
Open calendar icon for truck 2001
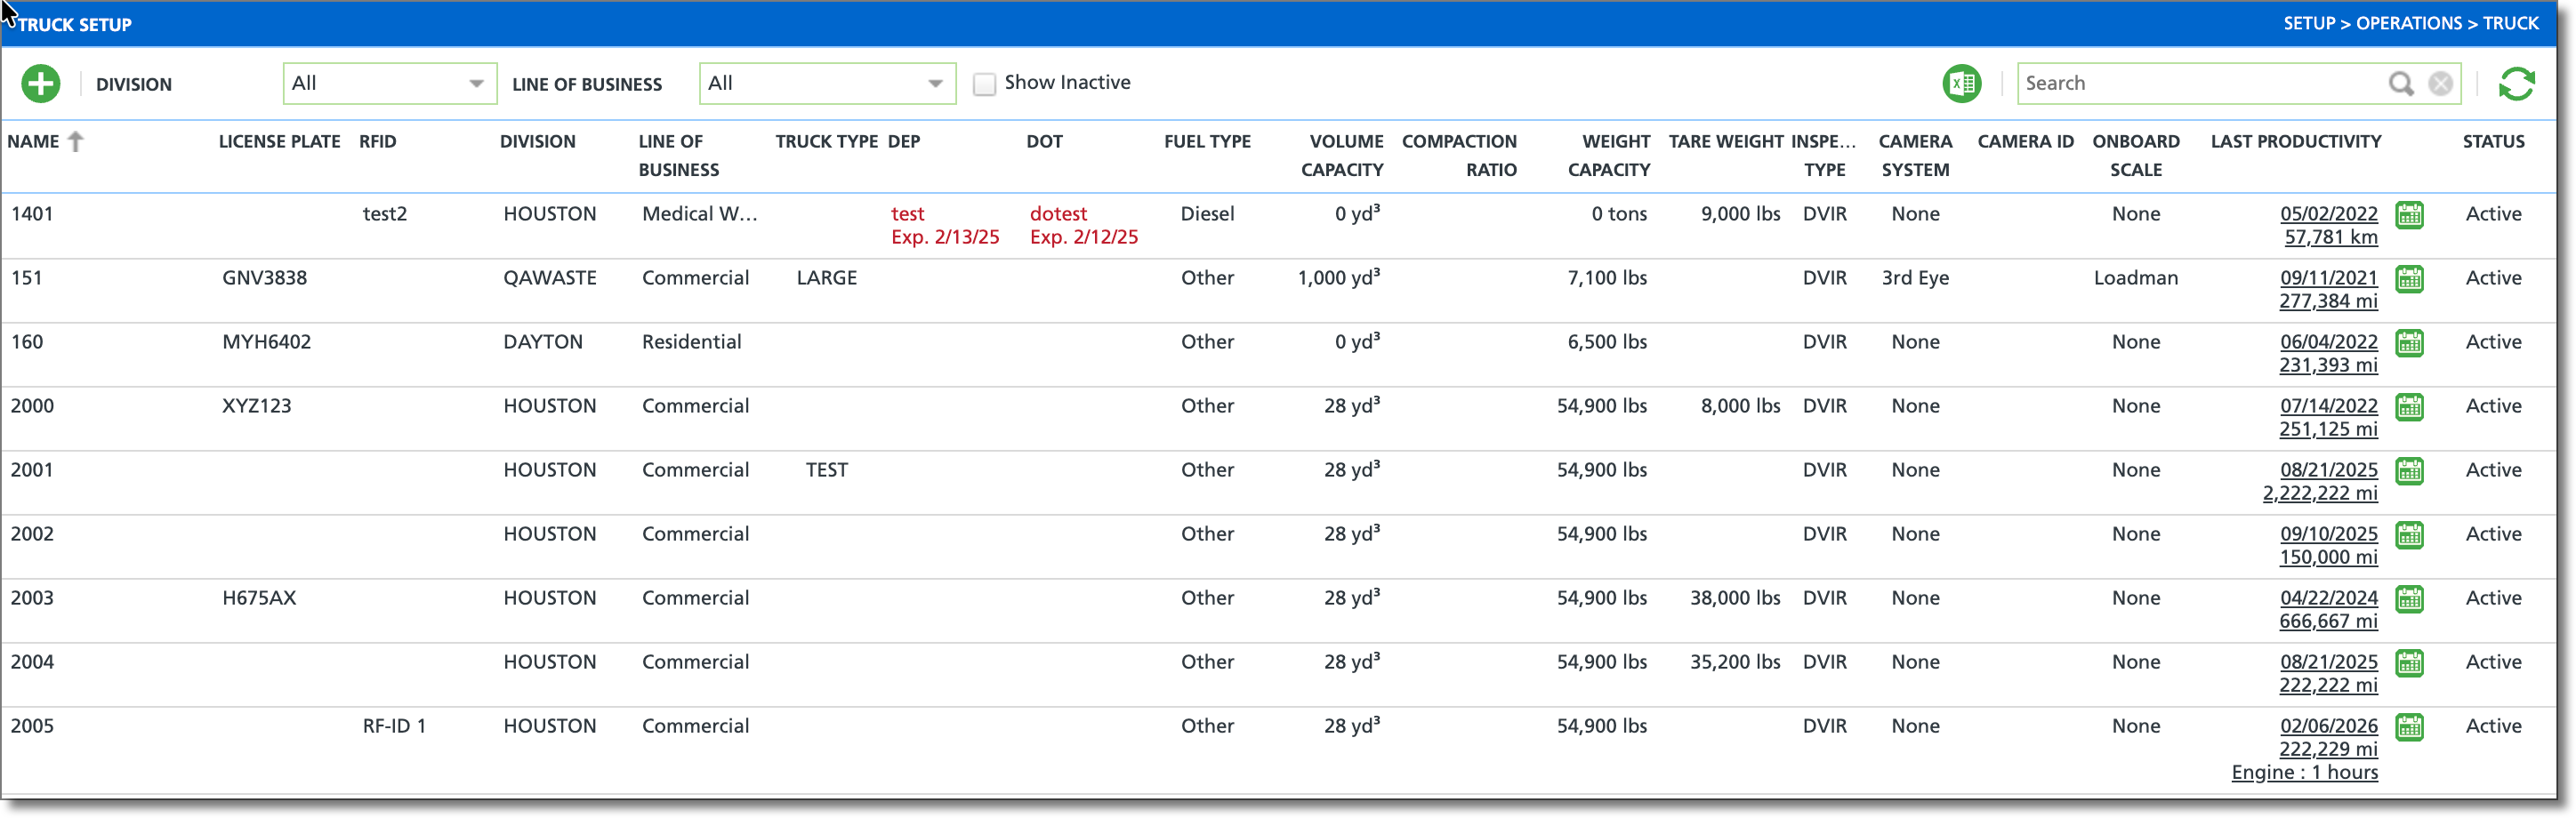tap(2409, 471)
